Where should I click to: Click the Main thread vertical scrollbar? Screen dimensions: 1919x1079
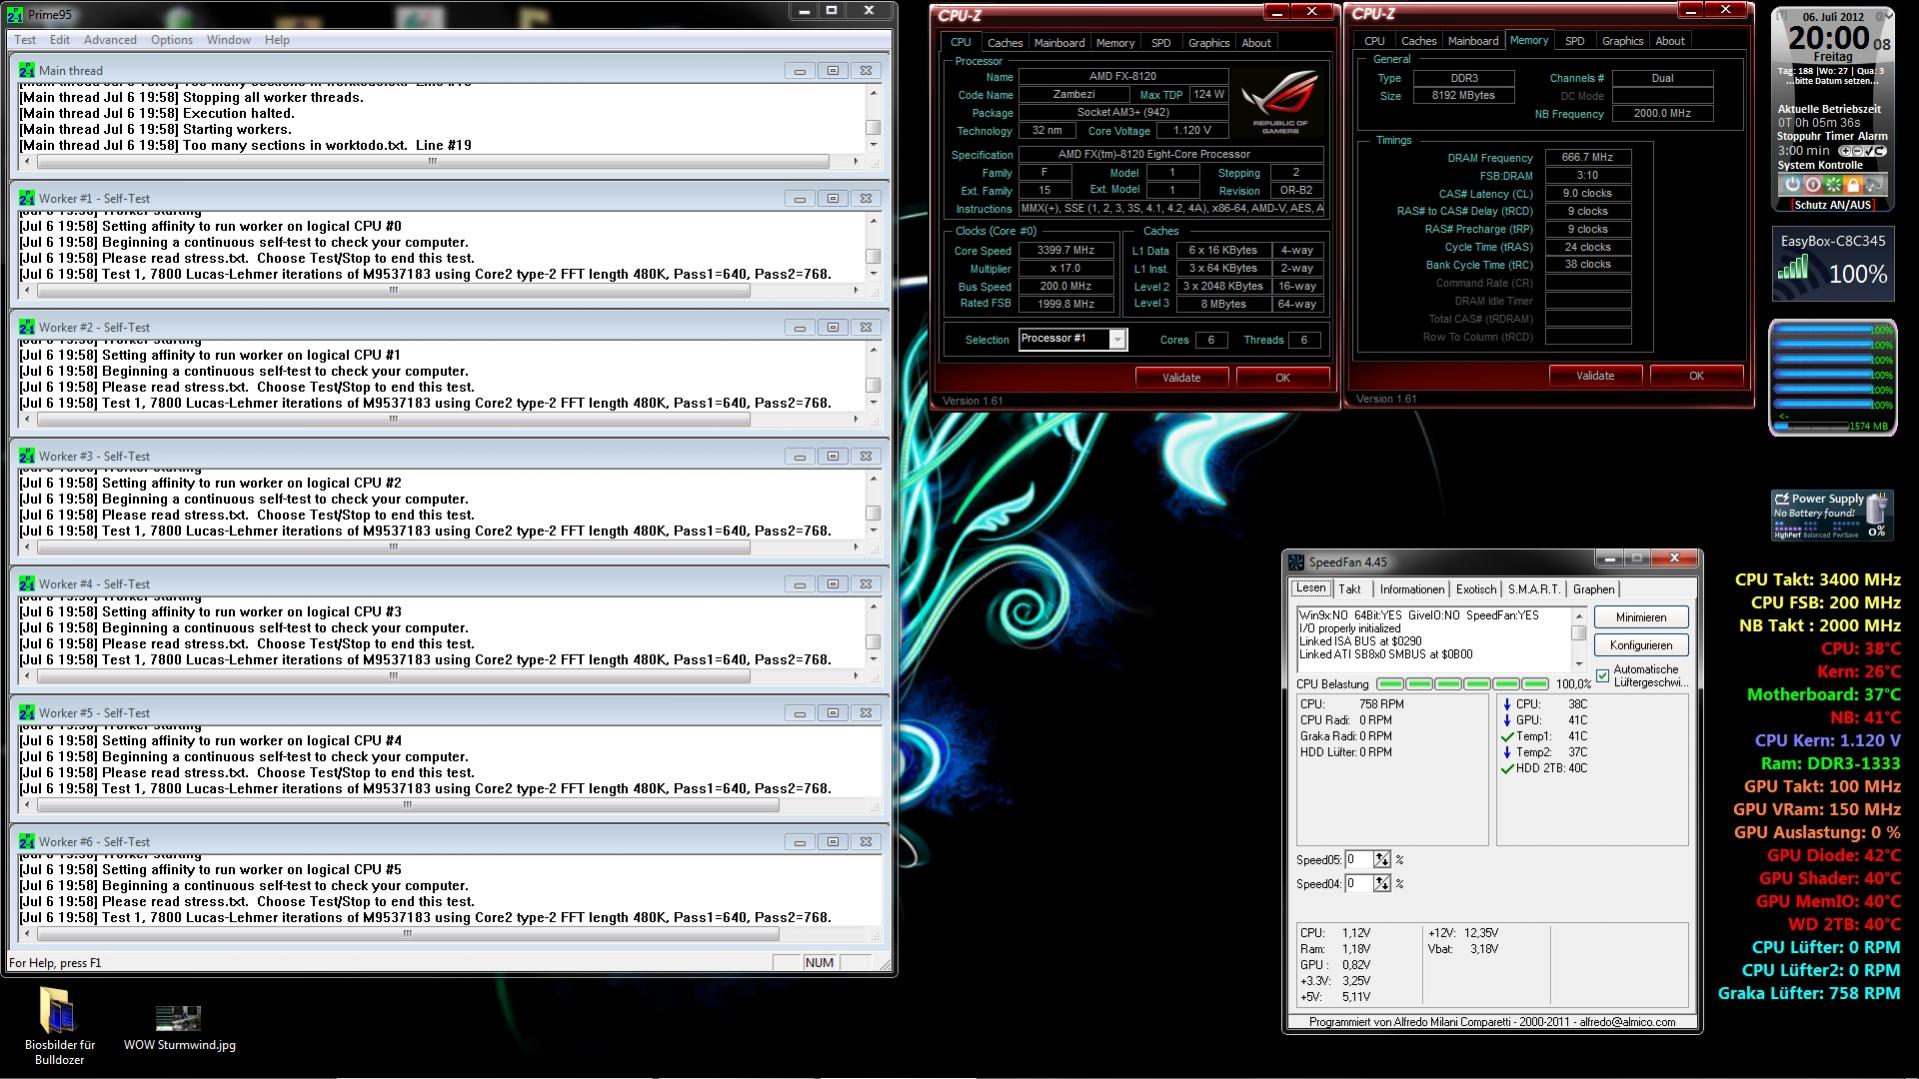coord(873,119)
